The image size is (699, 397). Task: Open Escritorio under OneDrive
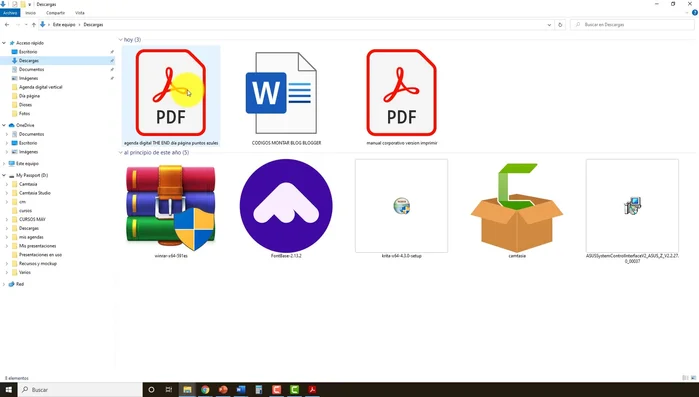tap(28, 143)
